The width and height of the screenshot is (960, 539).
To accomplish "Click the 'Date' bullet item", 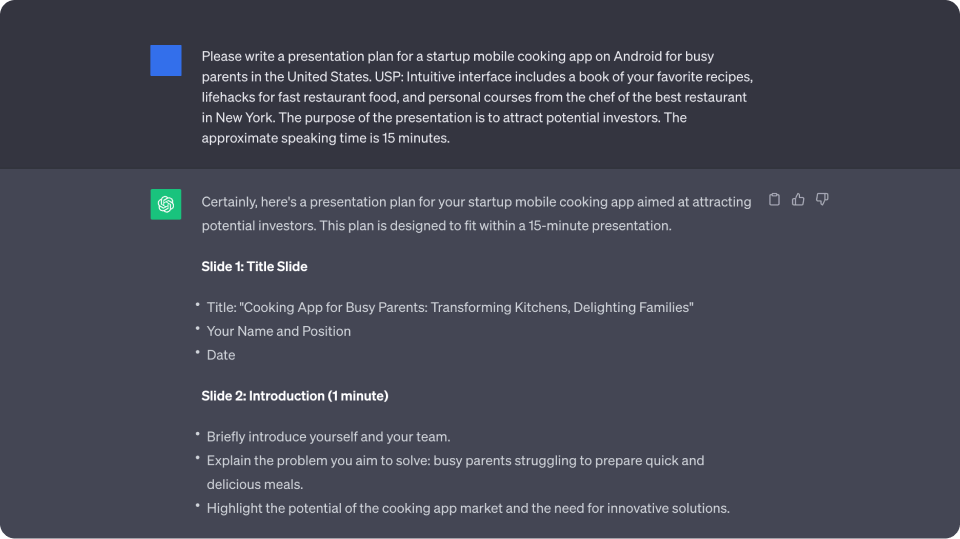I will click(x=220, y=355).
